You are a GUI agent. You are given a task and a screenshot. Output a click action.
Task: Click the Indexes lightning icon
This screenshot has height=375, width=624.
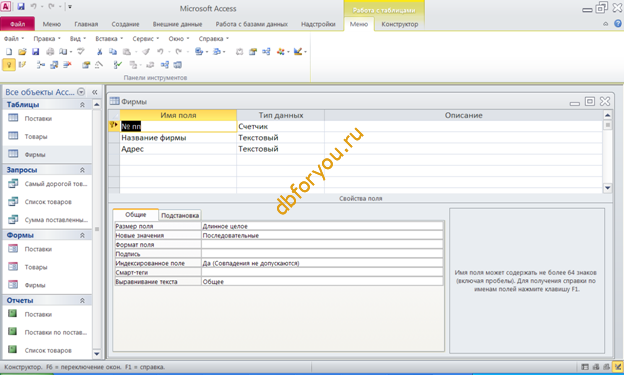[22, 65]
